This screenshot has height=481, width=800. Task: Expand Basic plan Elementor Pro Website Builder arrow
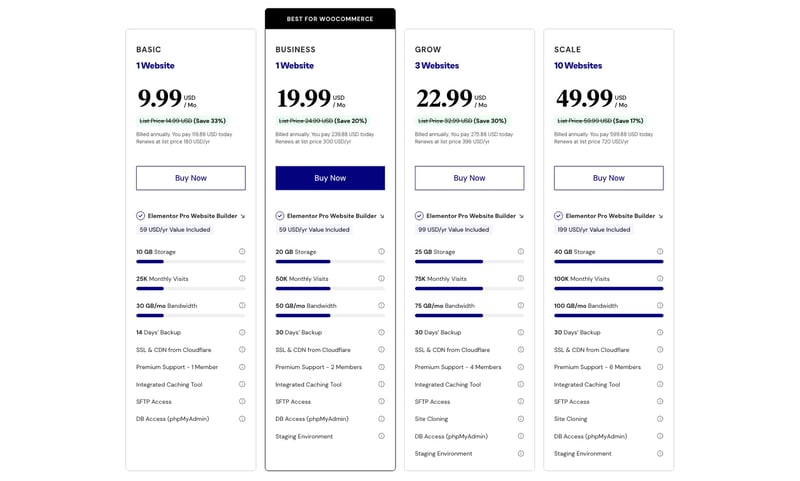pos(243,216)
